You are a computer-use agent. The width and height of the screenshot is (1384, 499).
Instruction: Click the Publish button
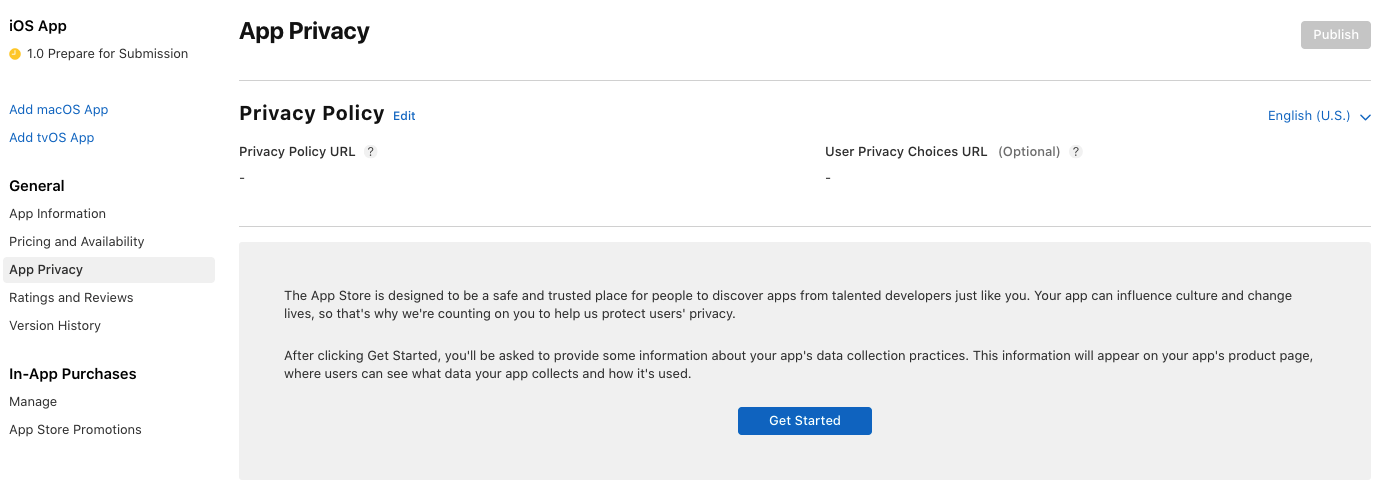click(x=1335, y=35)
